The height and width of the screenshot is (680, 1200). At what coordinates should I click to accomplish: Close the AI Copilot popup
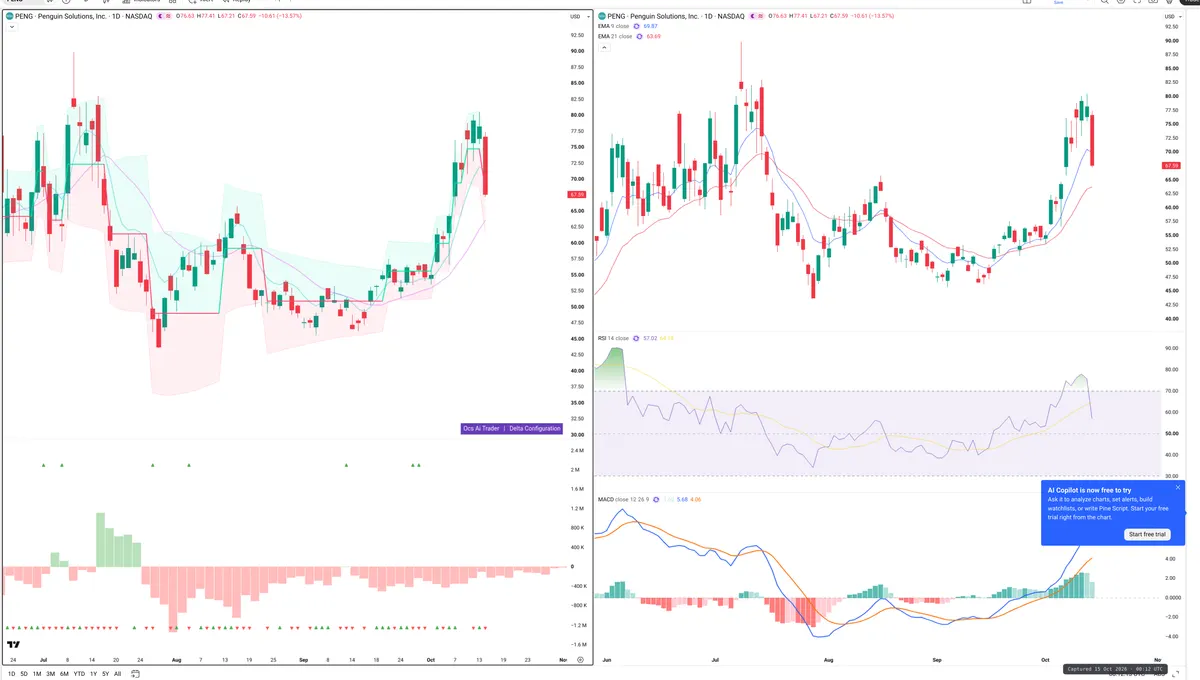(1178, 488)
